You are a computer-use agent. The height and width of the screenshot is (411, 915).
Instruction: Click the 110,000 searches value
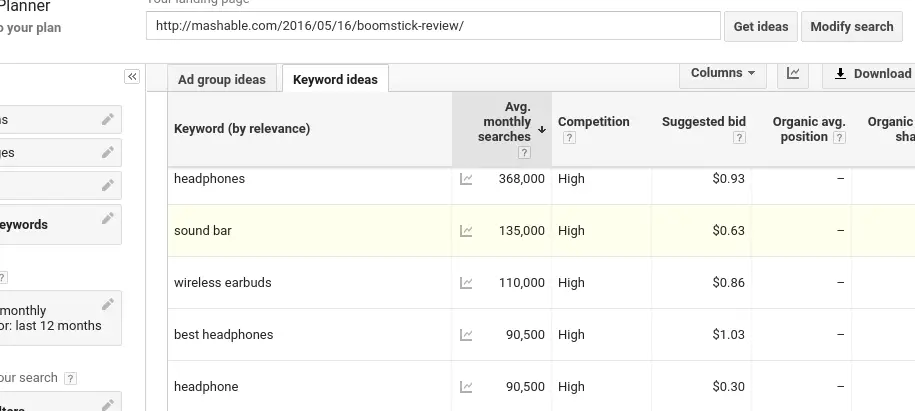[522, 283]
